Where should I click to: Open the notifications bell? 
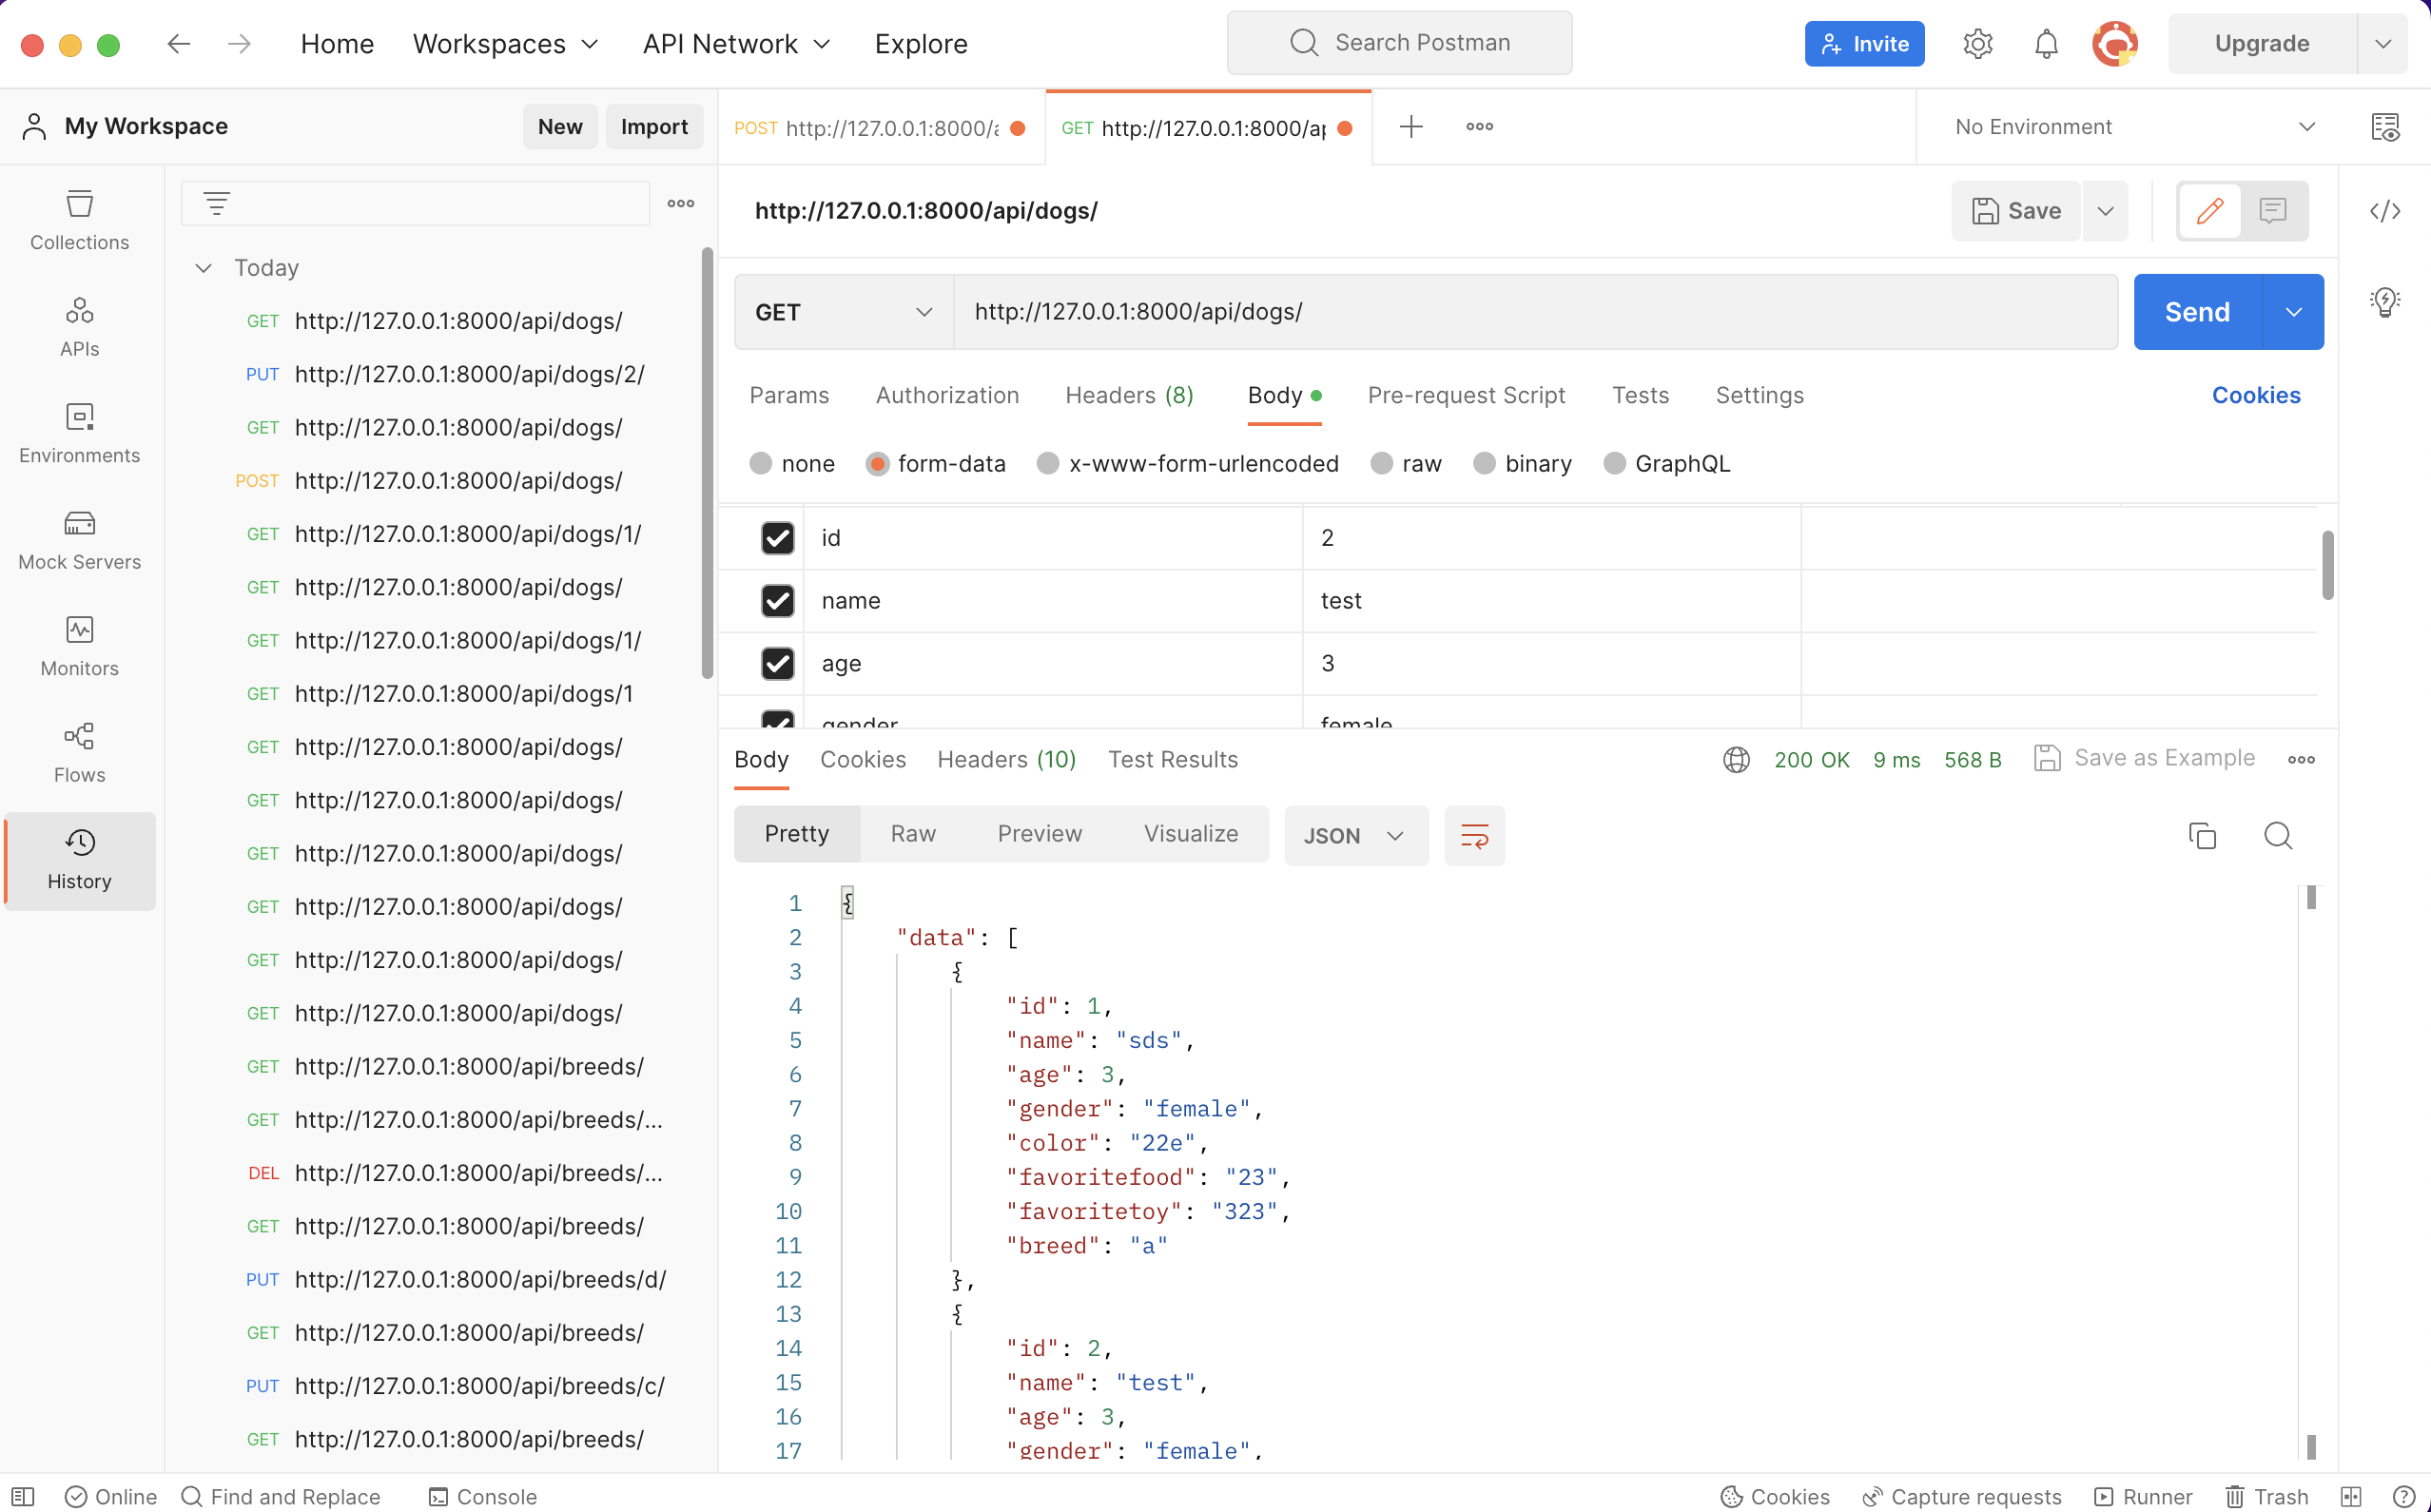pyautogui.click(x=2046, y=44)
